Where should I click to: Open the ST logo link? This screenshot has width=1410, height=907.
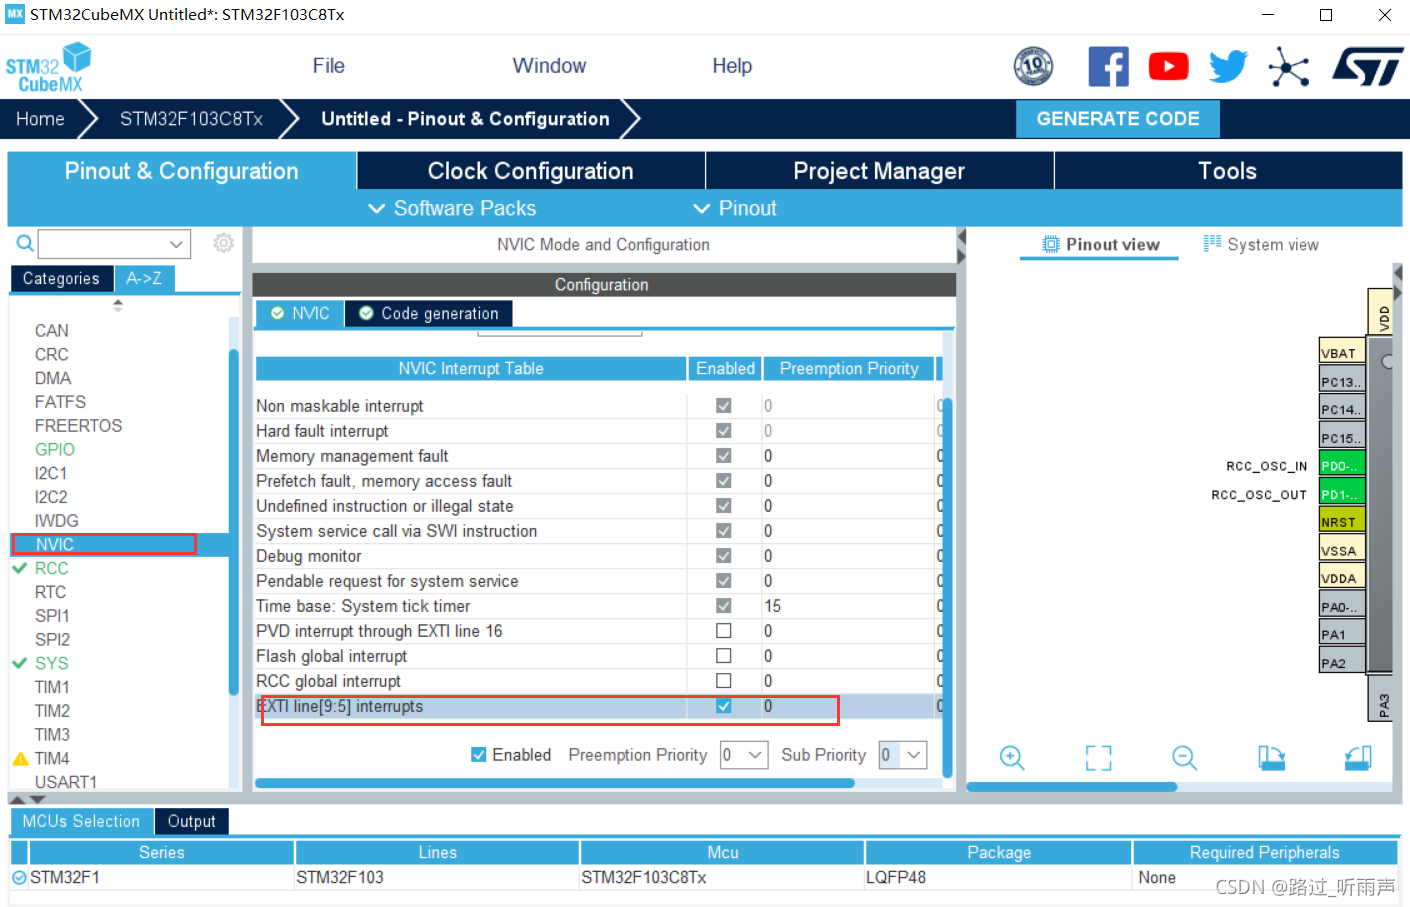(1367, 67)
